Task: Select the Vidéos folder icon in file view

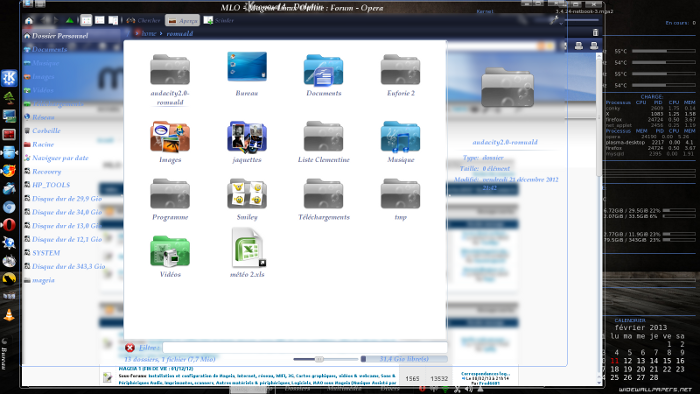Action: [170, 251]
